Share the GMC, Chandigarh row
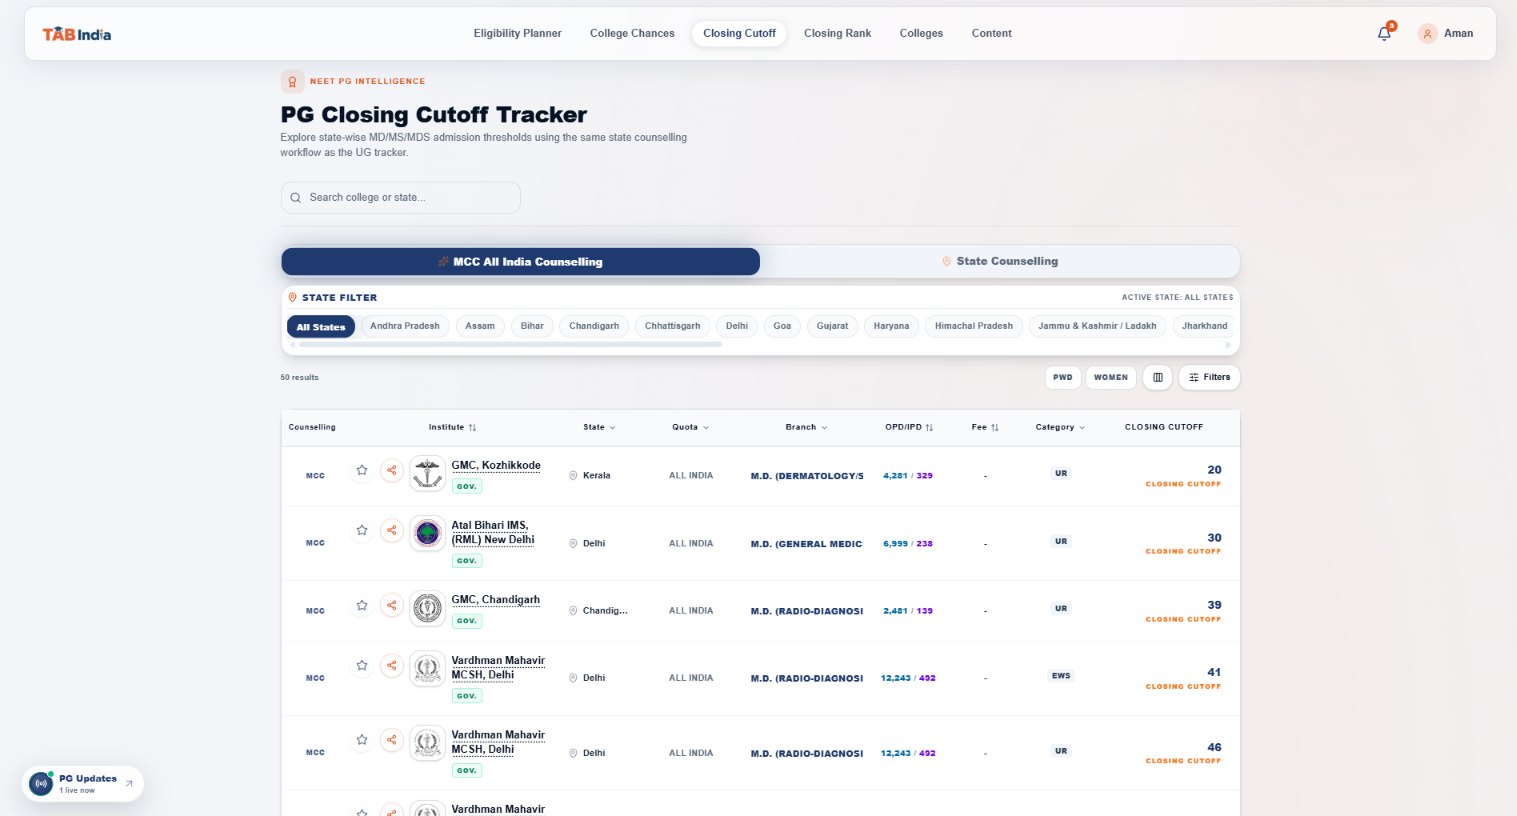1517x816 pixels. (x=391, y=605)
